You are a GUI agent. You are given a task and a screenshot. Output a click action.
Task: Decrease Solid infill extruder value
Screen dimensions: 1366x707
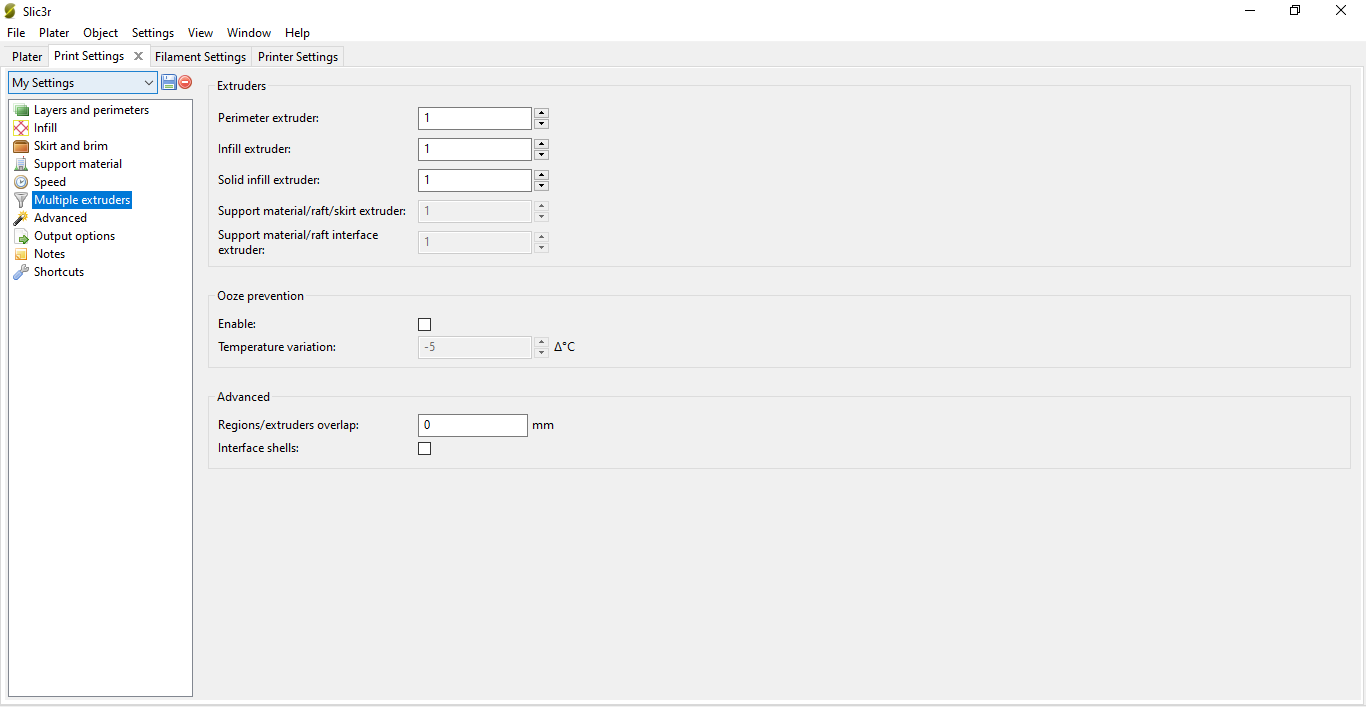[541, 186]
